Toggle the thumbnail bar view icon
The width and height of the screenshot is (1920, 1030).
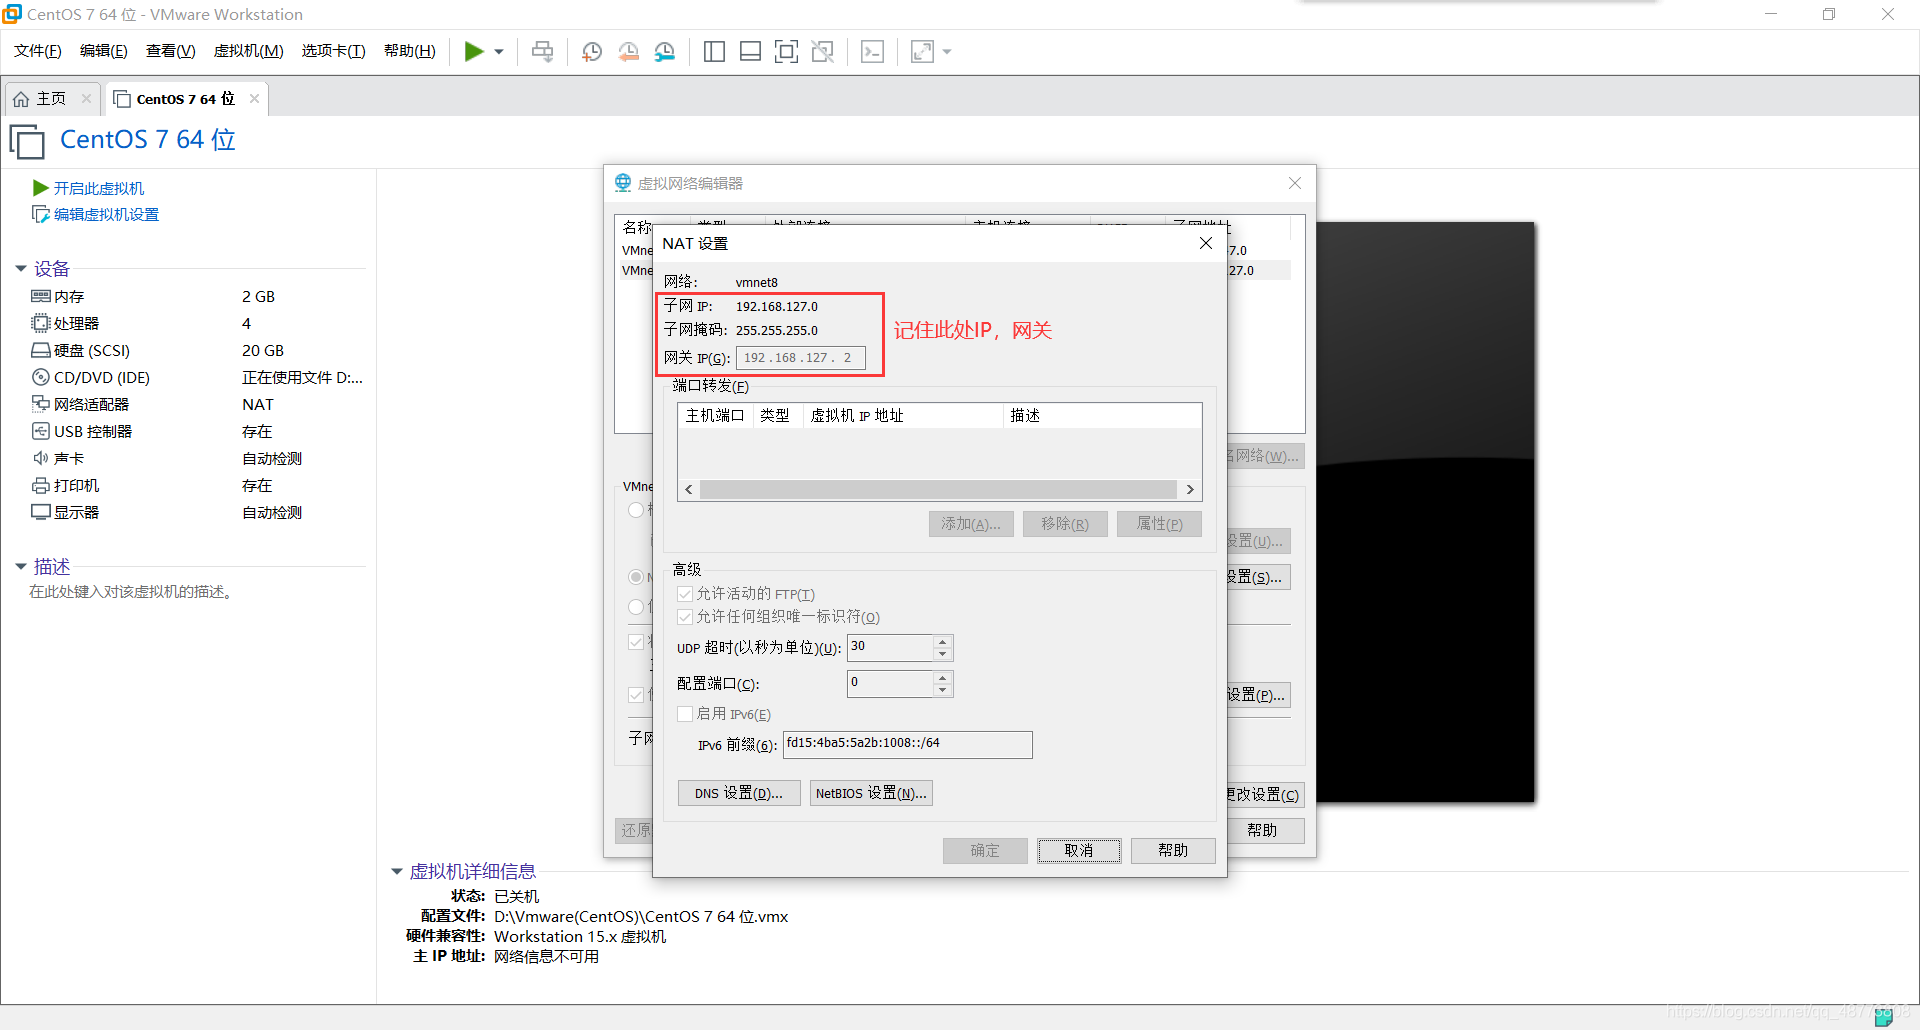(750, 51)
